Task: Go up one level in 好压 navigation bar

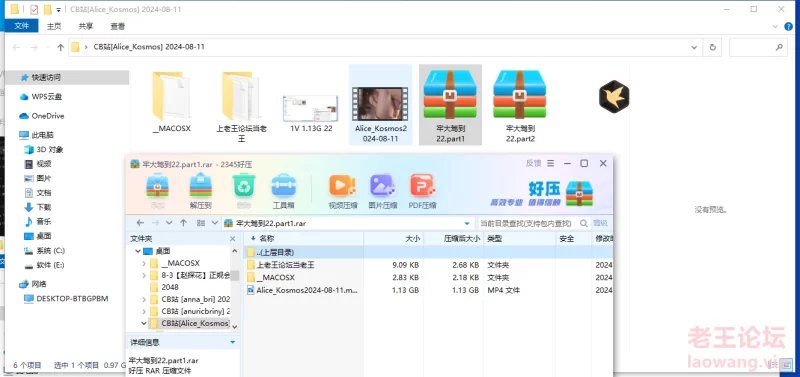Action: (x=184, y=223)
